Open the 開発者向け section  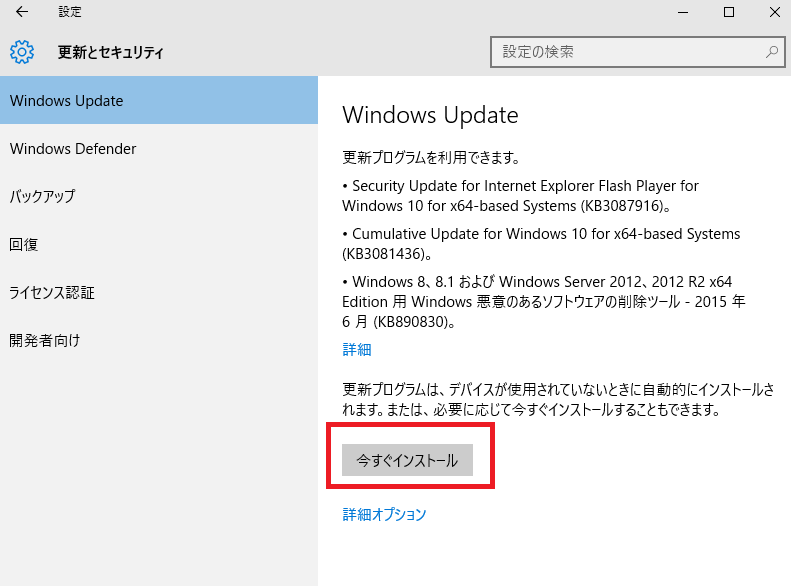pos(159,340)
